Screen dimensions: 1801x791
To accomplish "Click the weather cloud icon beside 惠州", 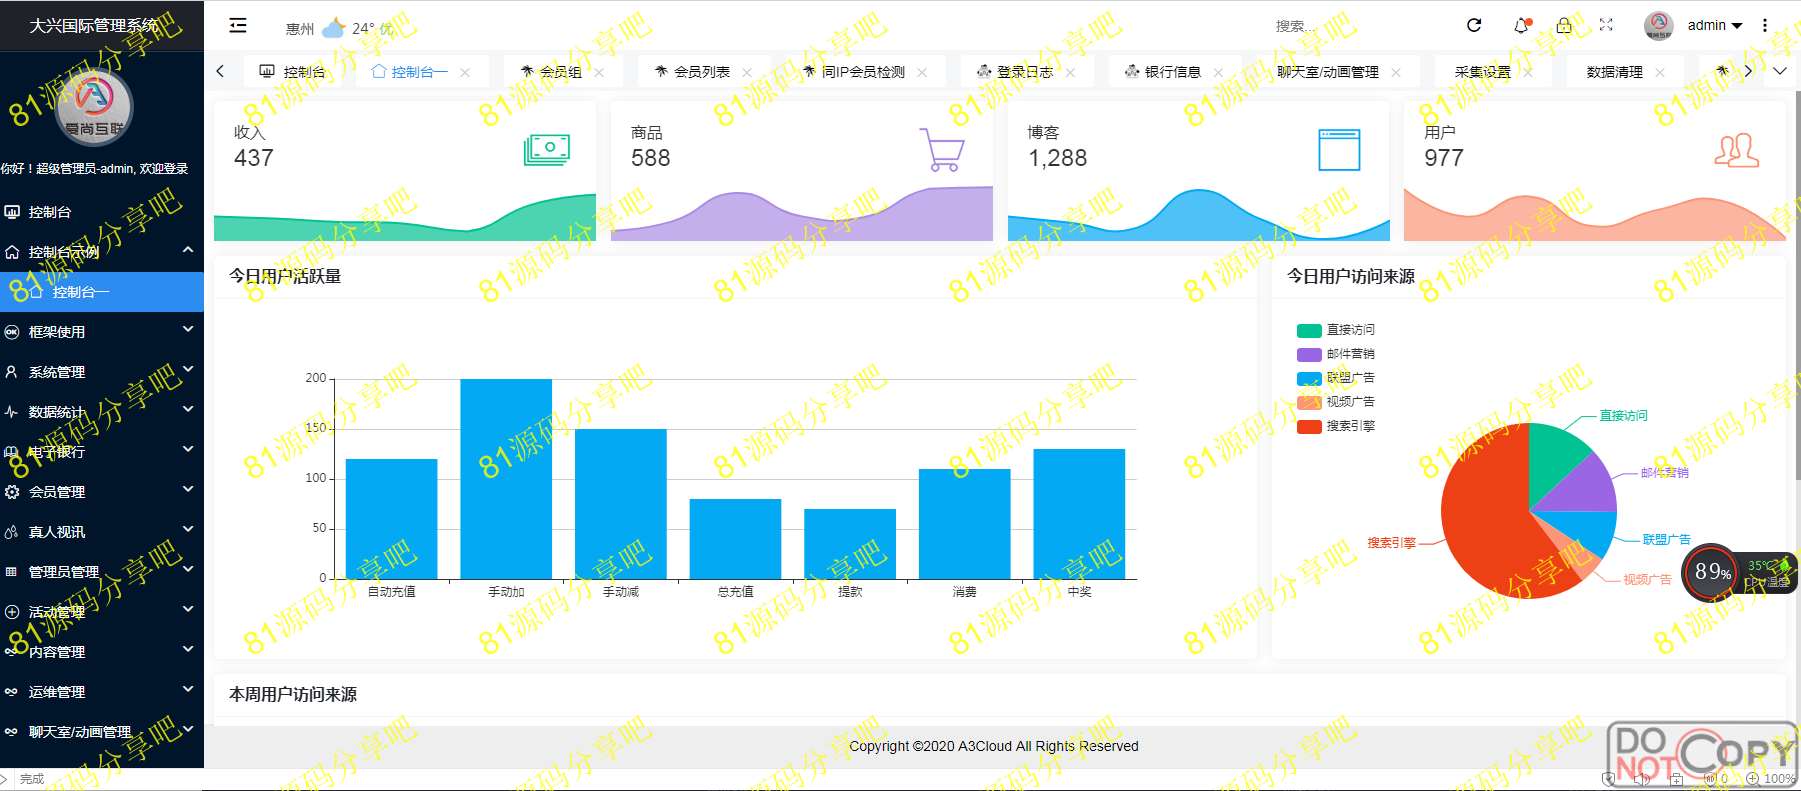I will point(333,27).
